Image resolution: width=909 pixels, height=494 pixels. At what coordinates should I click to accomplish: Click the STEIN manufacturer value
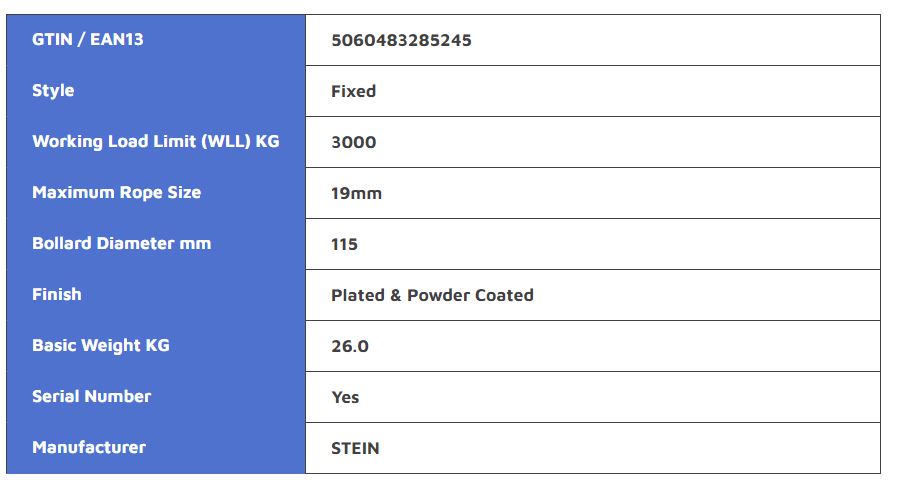[355, 448]
